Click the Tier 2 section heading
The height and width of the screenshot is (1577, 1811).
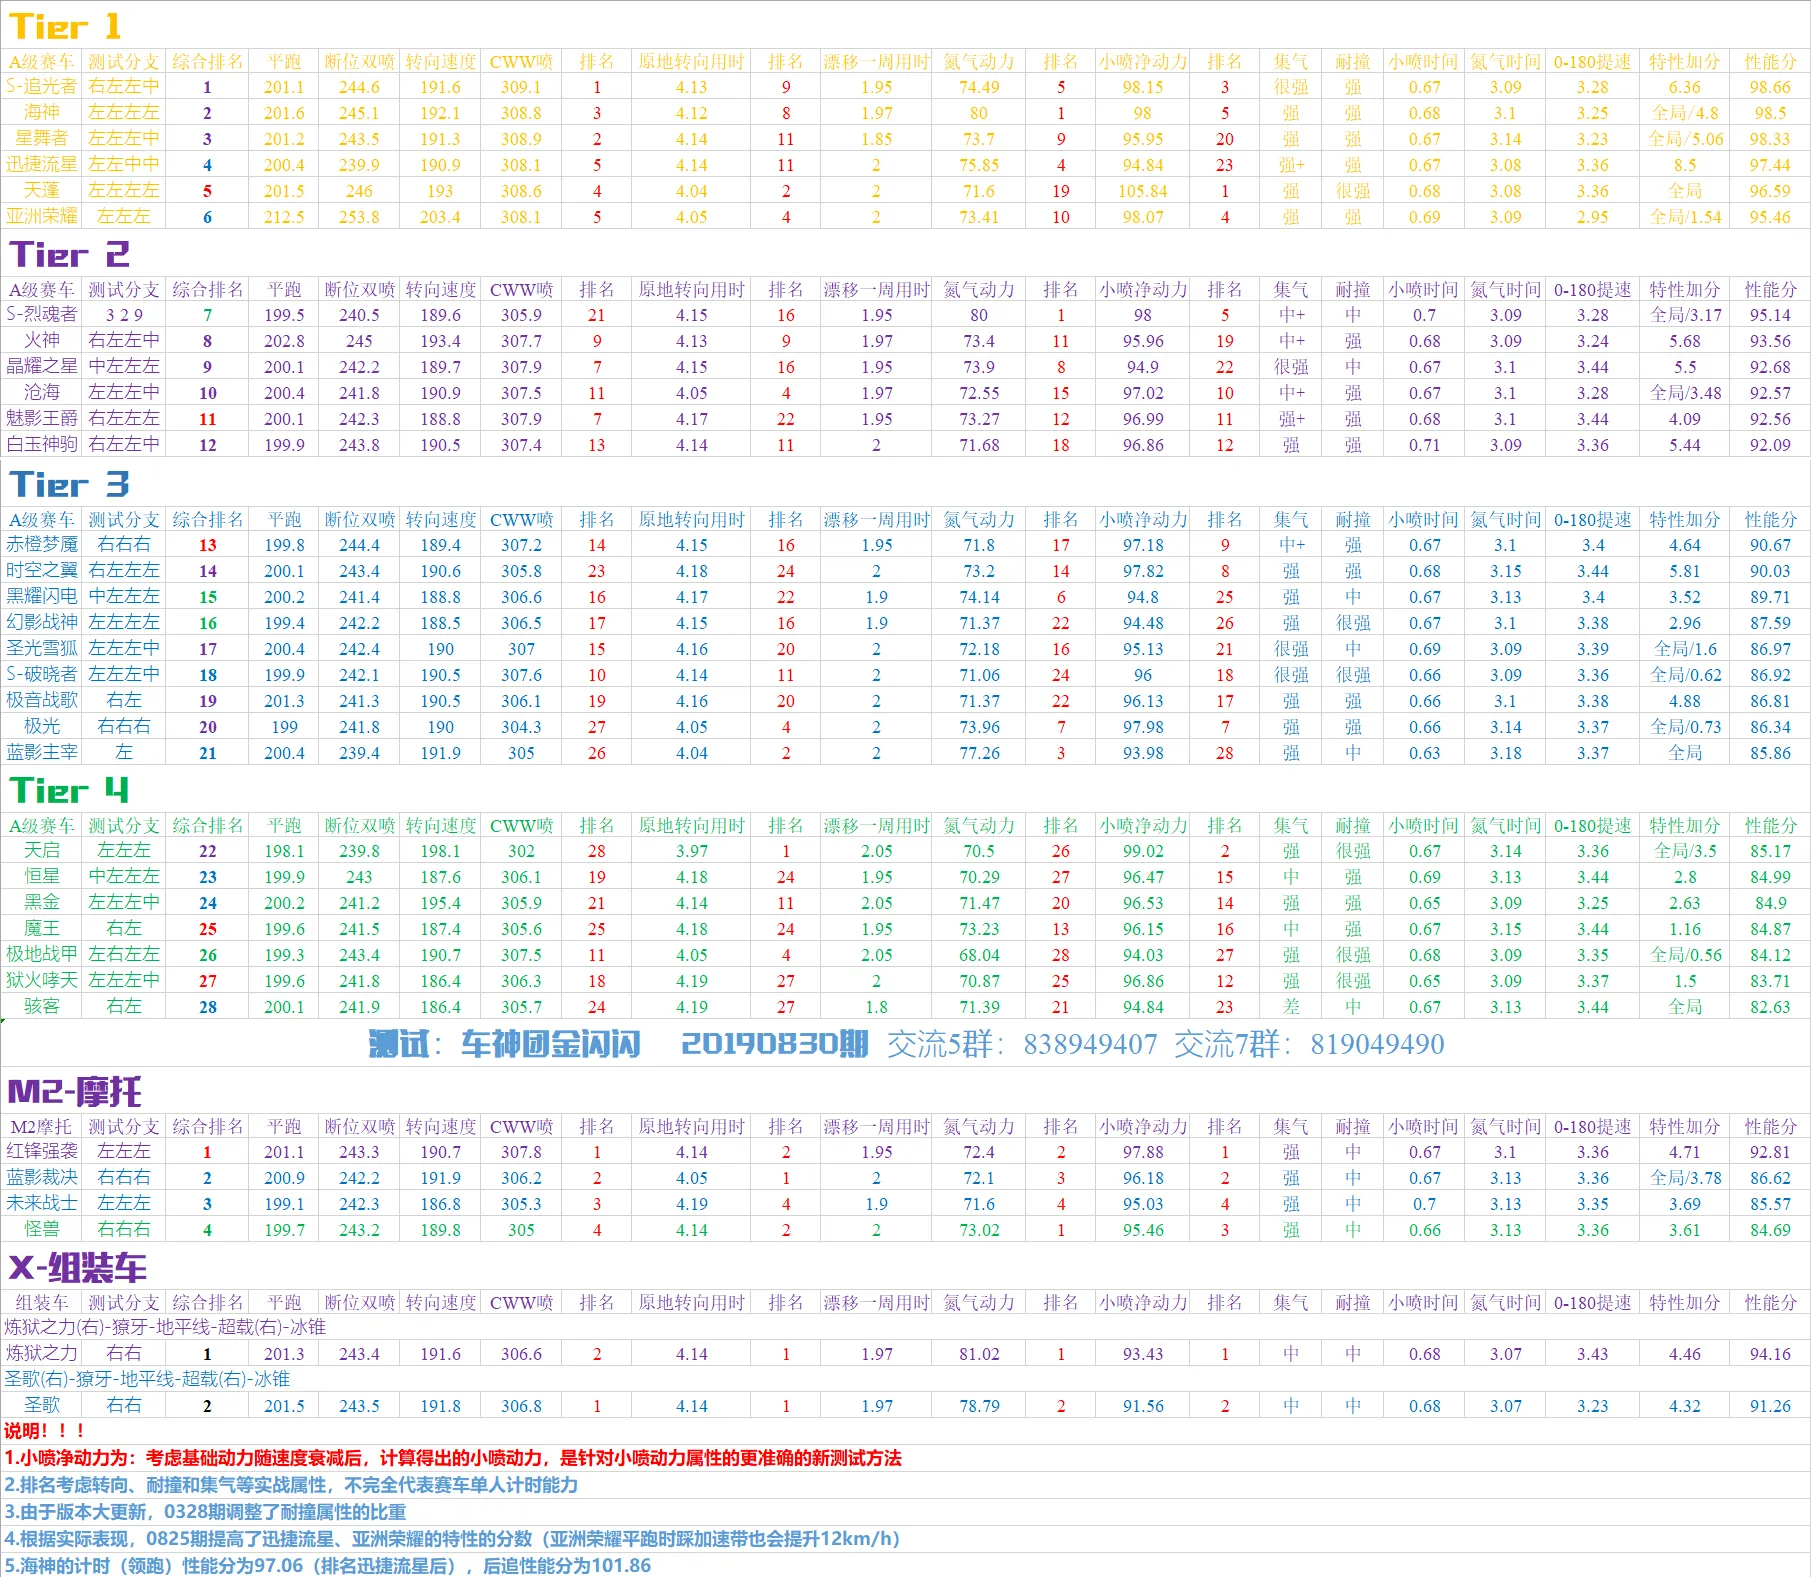coord(69,254)
